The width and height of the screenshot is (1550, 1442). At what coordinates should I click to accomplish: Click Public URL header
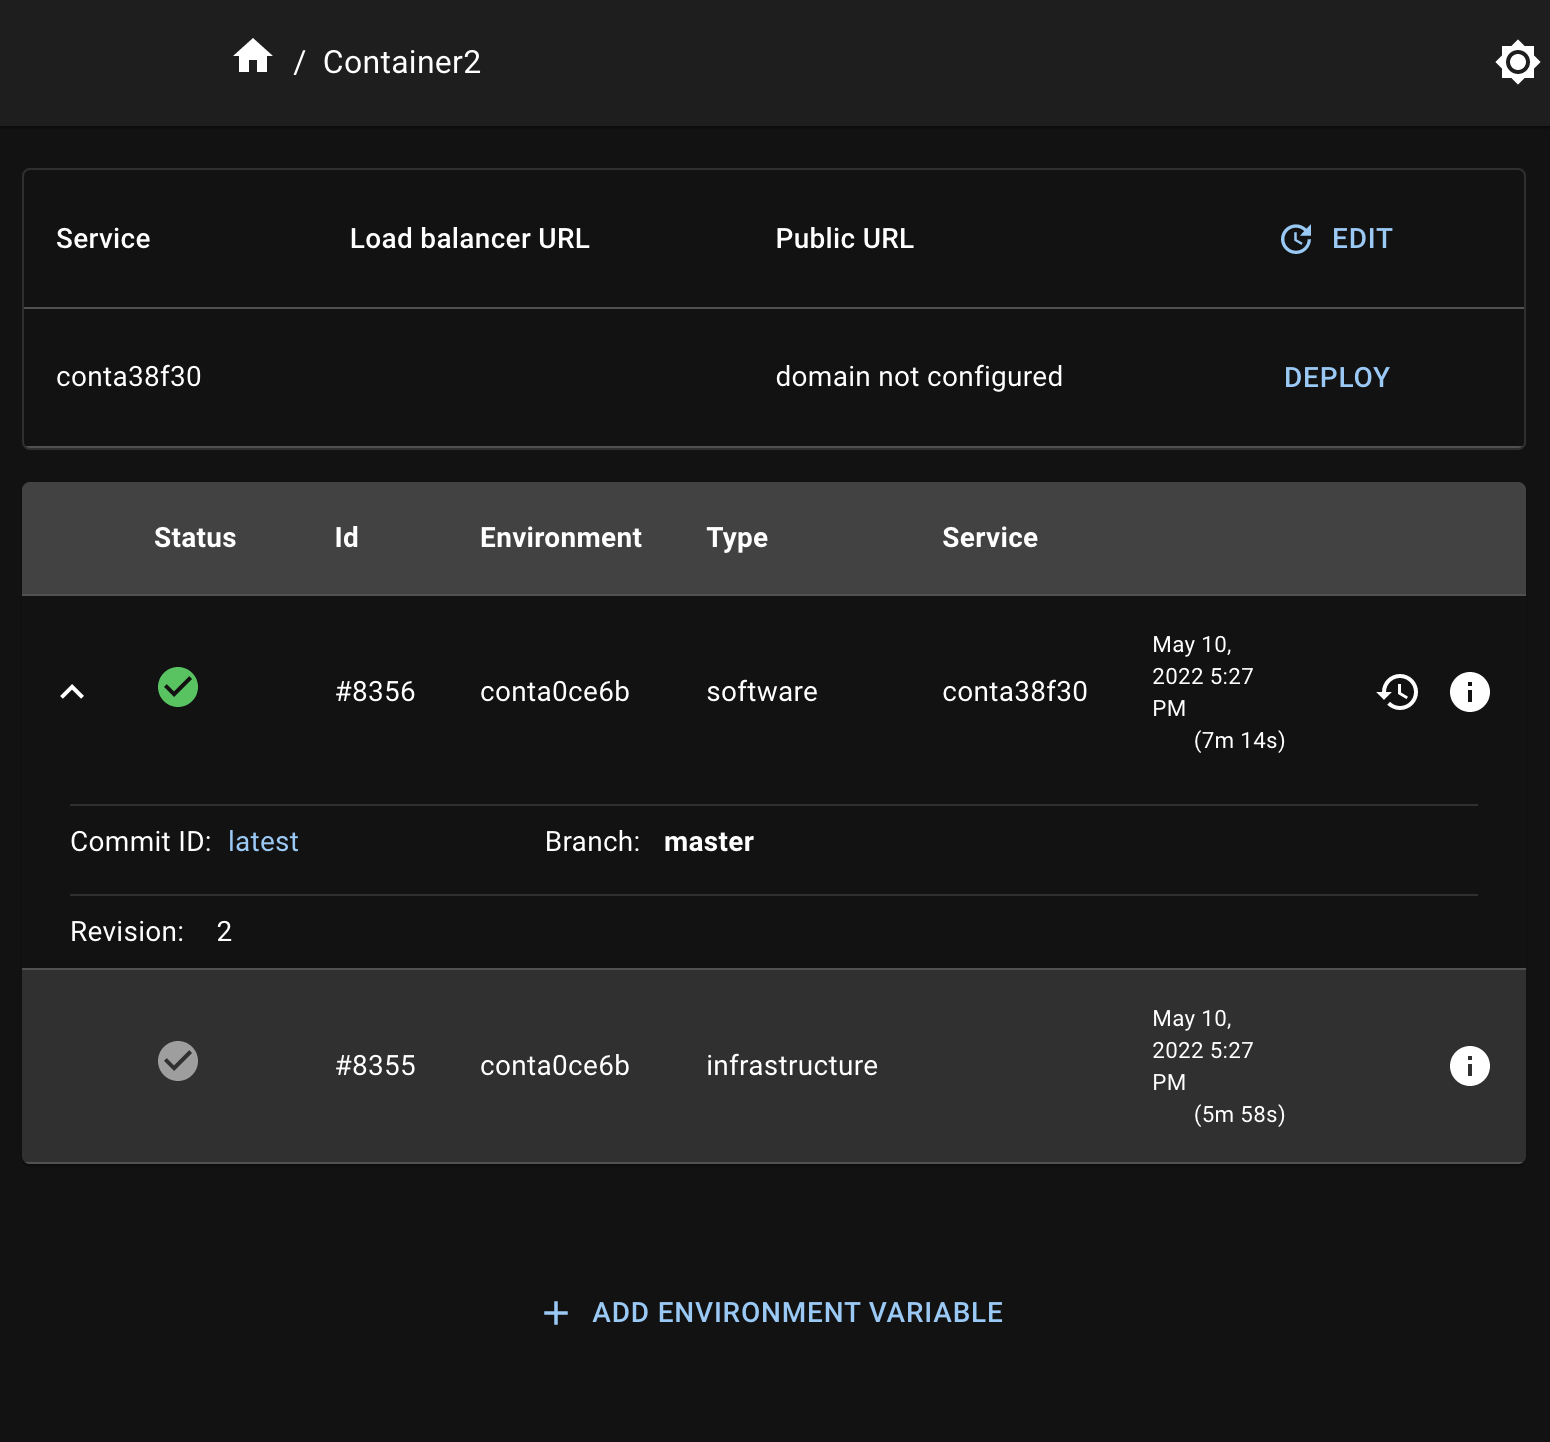(845, 239)
